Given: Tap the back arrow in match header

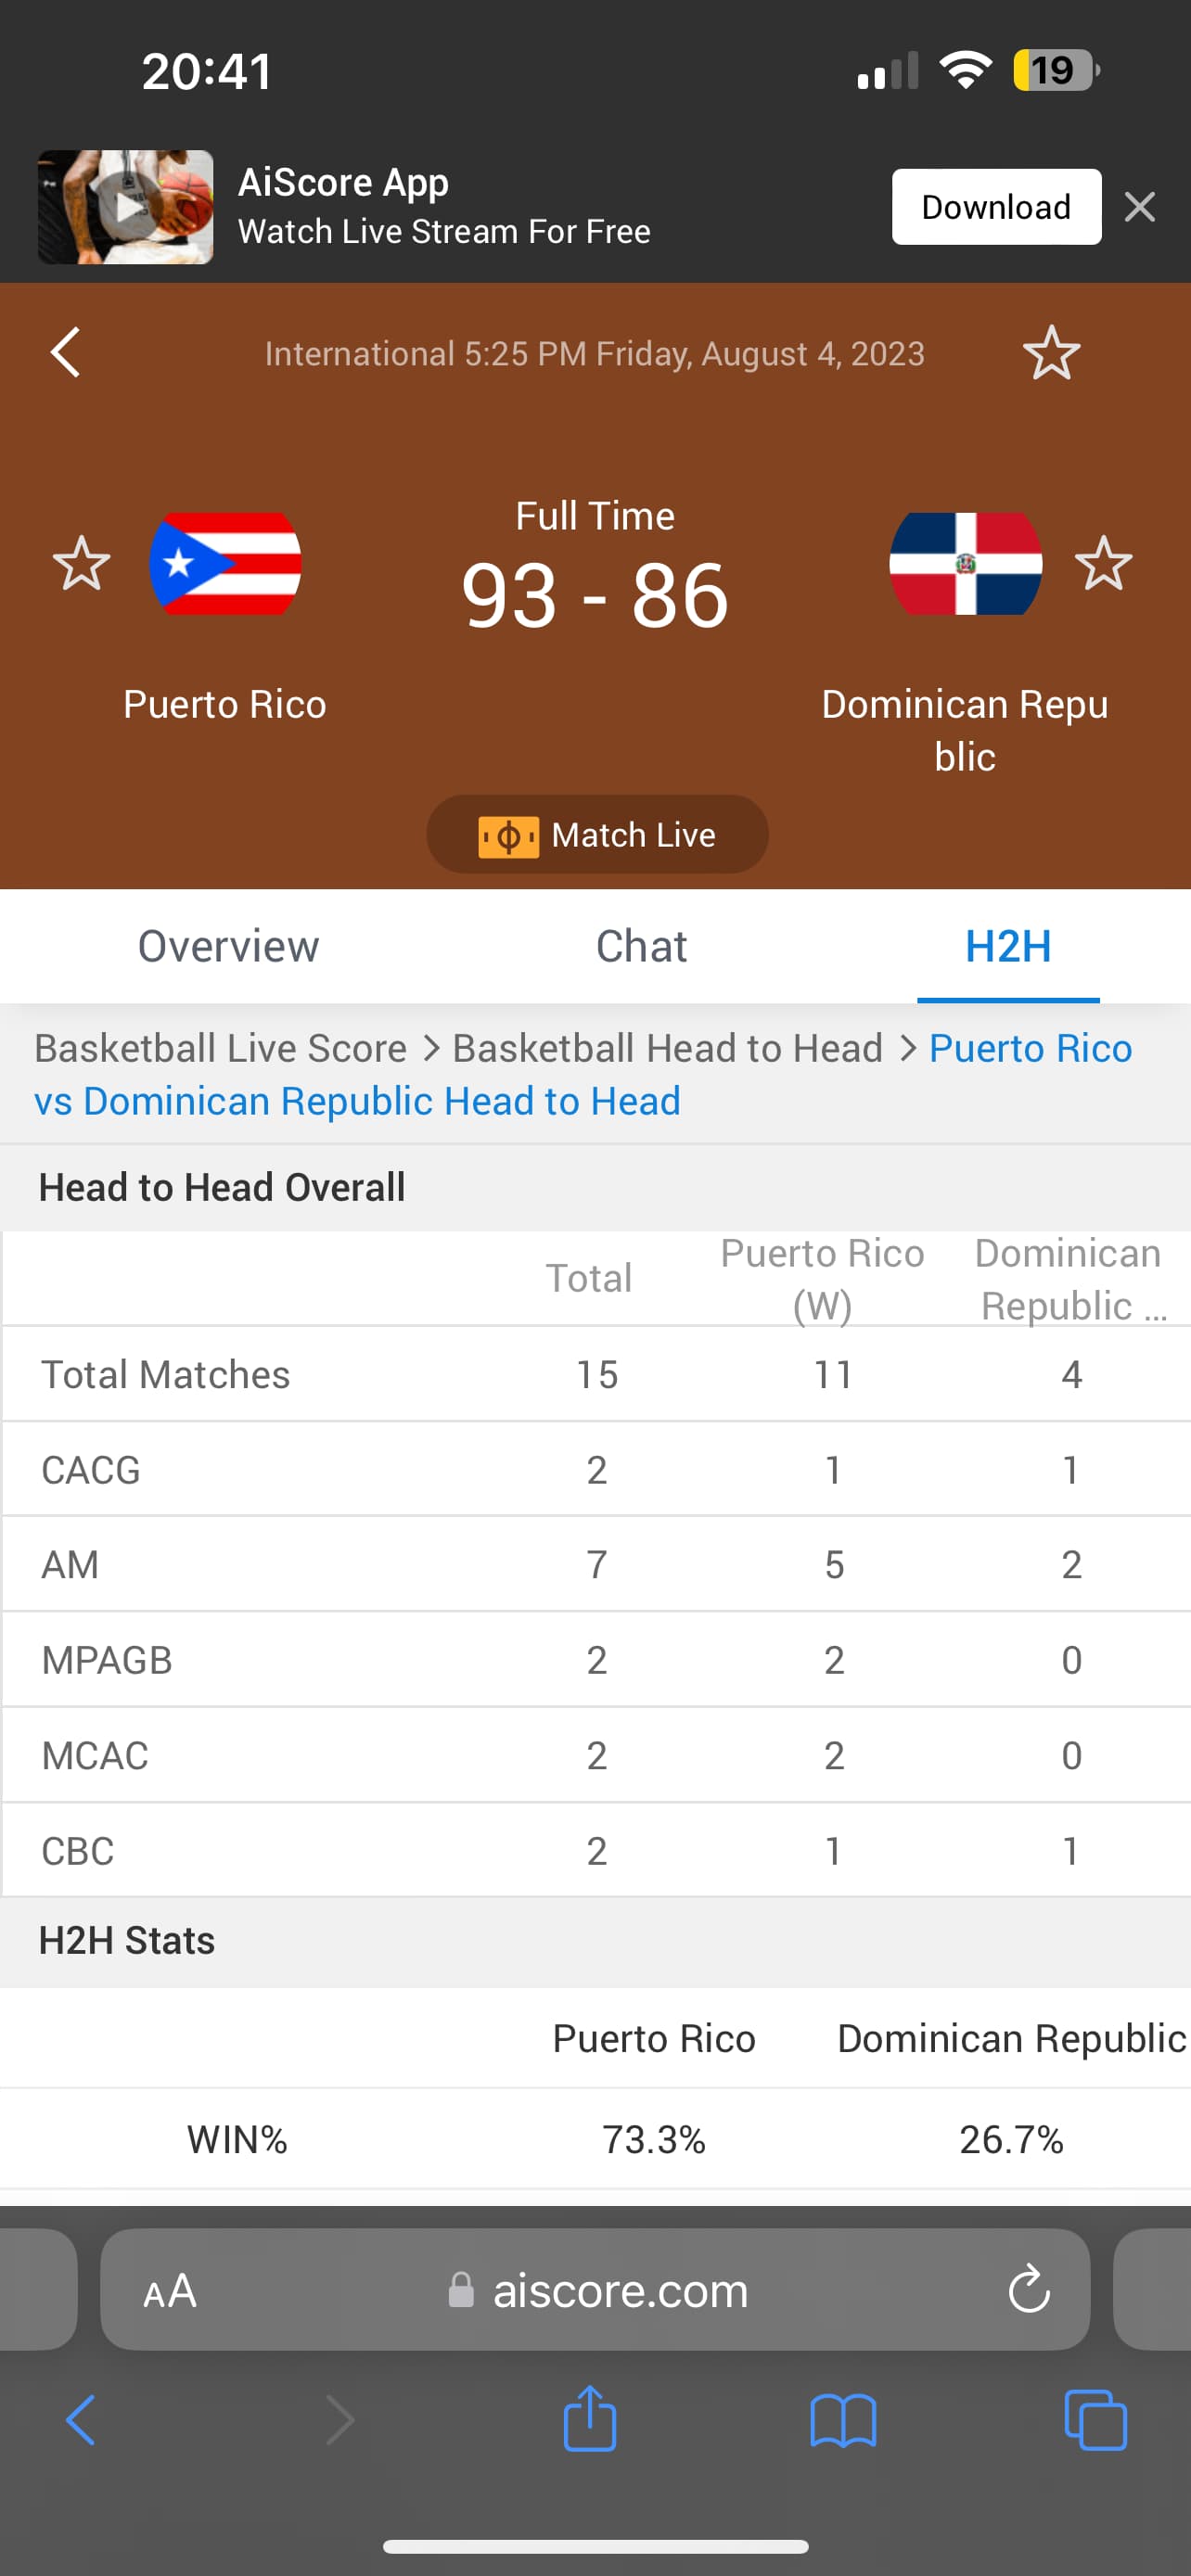Looking at the screenshot, I should (x=66, y=353).
